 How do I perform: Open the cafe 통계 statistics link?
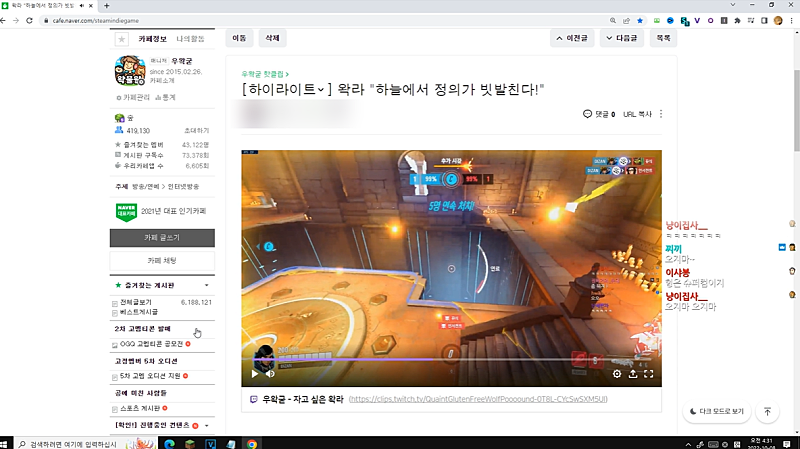tap(165, 97)
